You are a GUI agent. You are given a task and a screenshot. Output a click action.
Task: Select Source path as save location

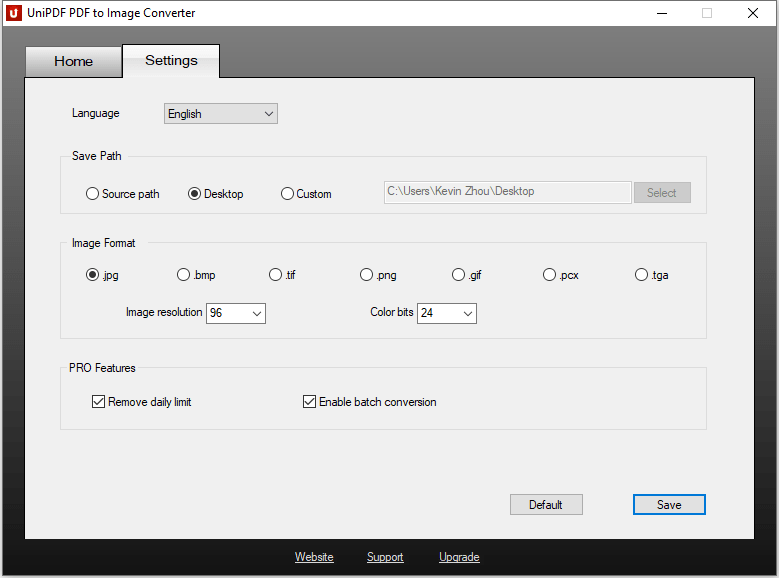[x=122, y=194]
